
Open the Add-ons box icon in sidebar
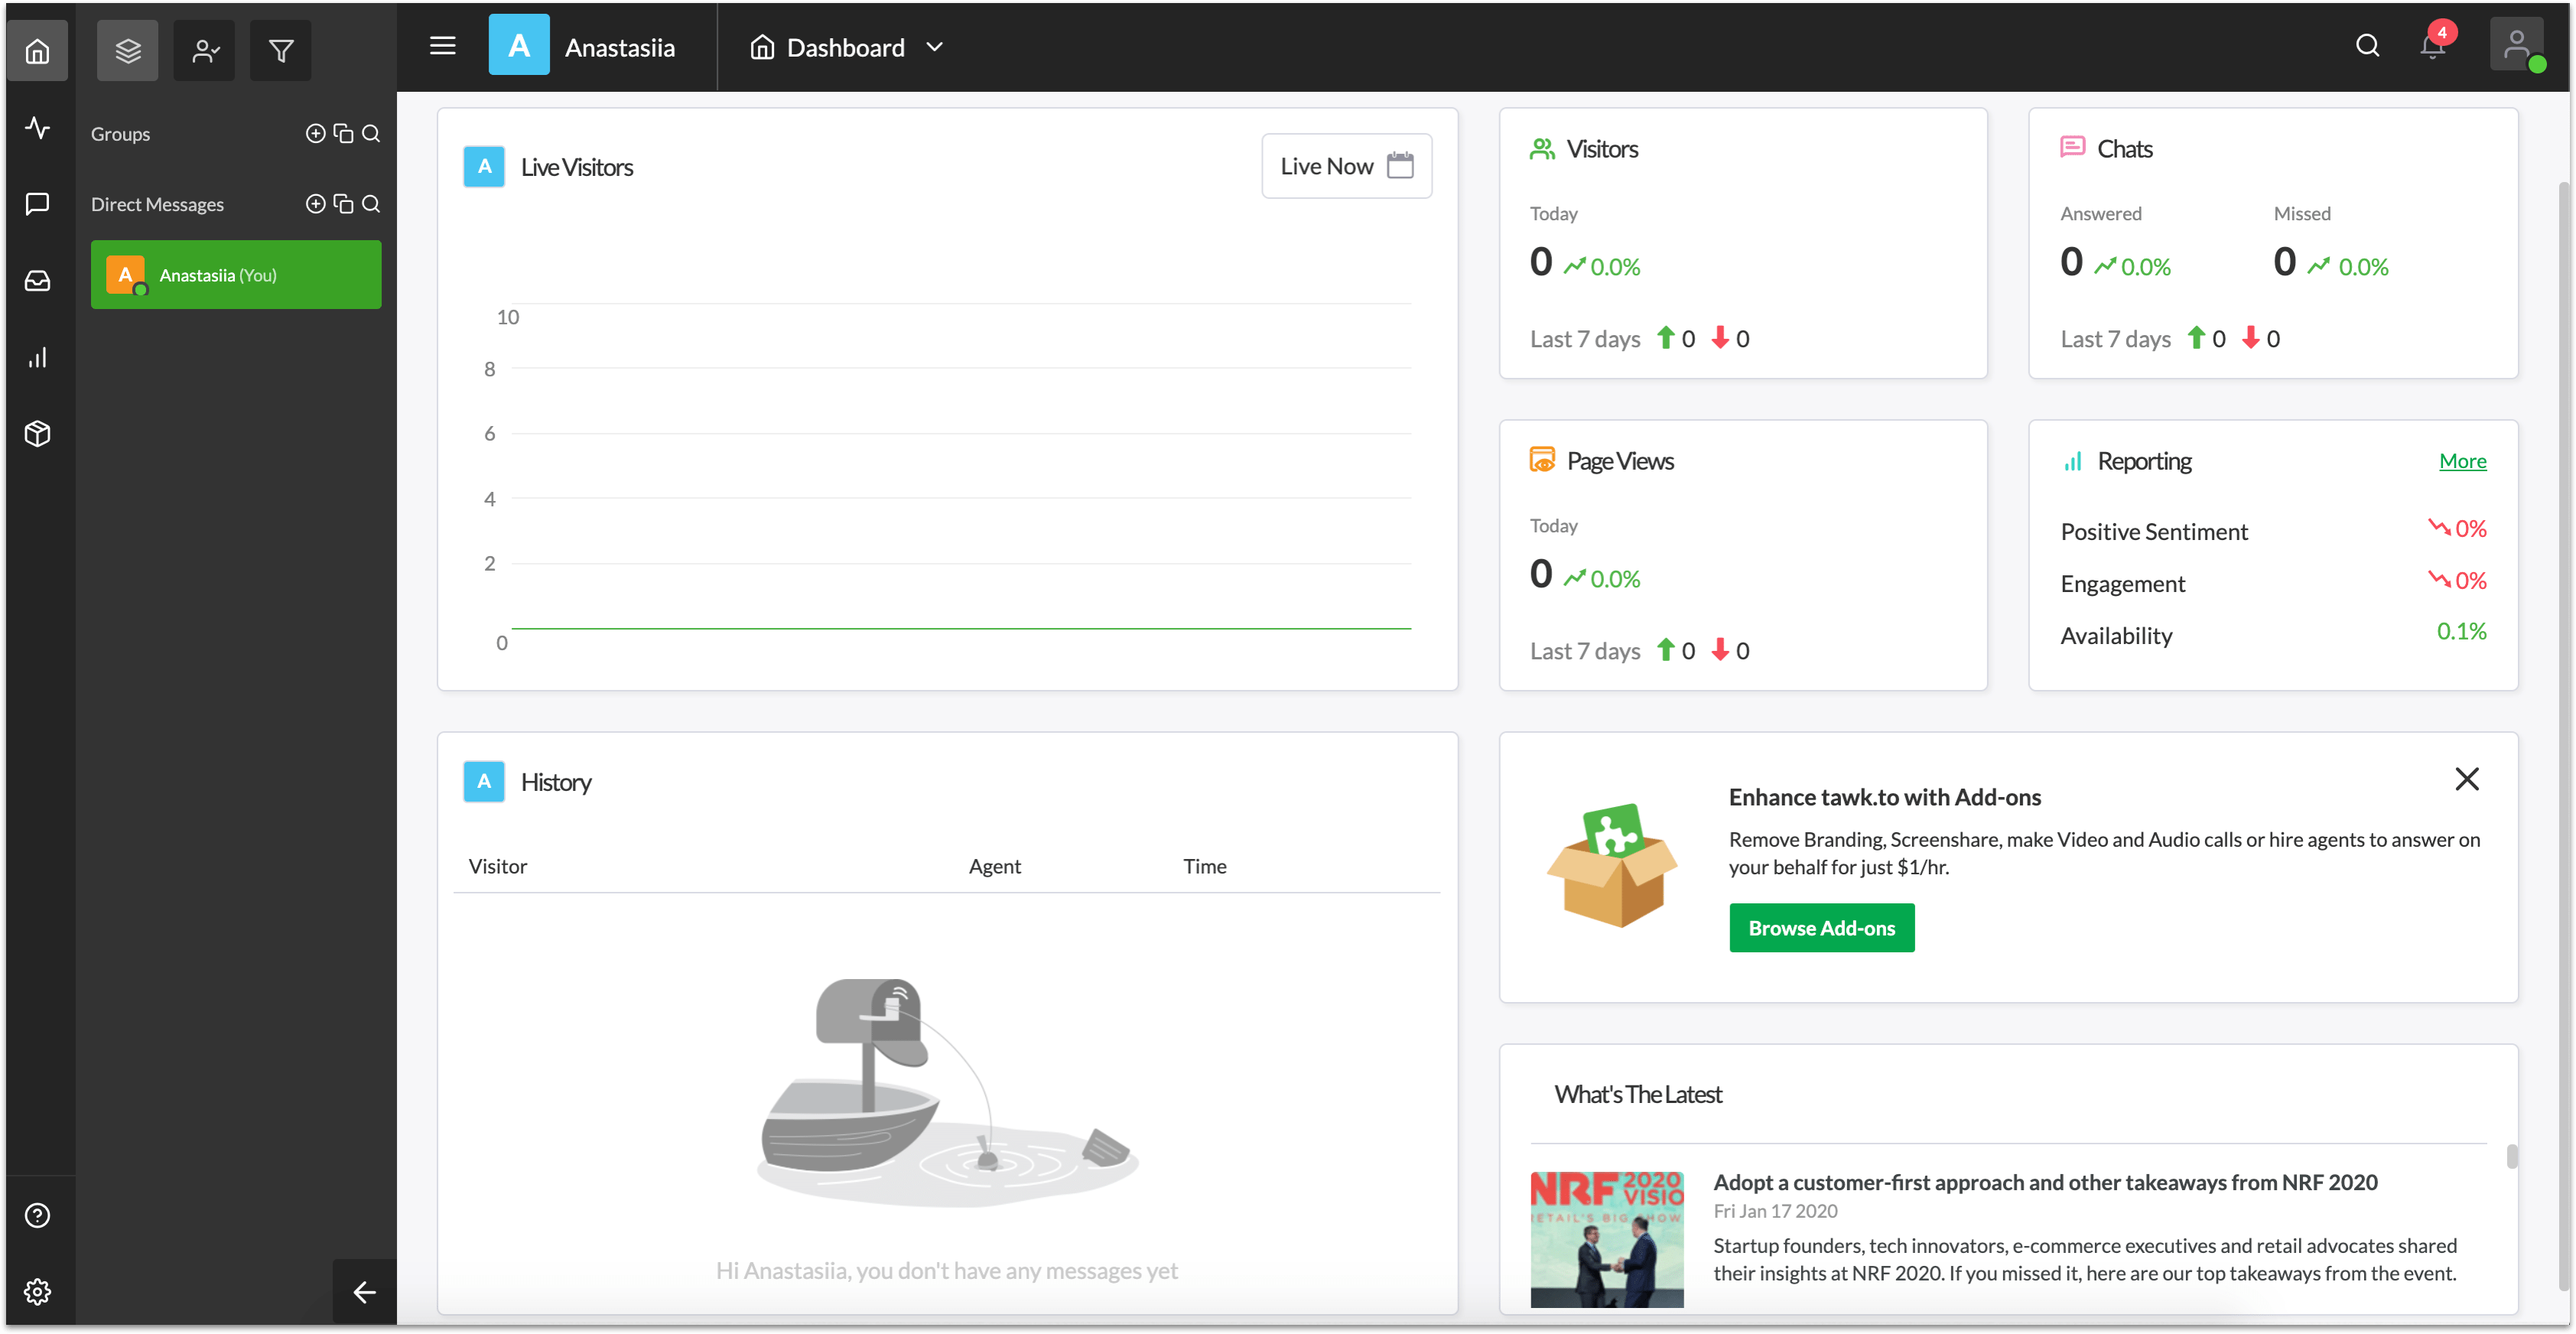(x=37, y=433)
